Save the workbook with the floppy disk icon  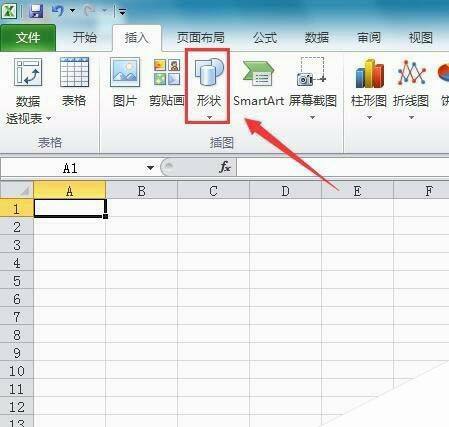[x=36, y=11]
